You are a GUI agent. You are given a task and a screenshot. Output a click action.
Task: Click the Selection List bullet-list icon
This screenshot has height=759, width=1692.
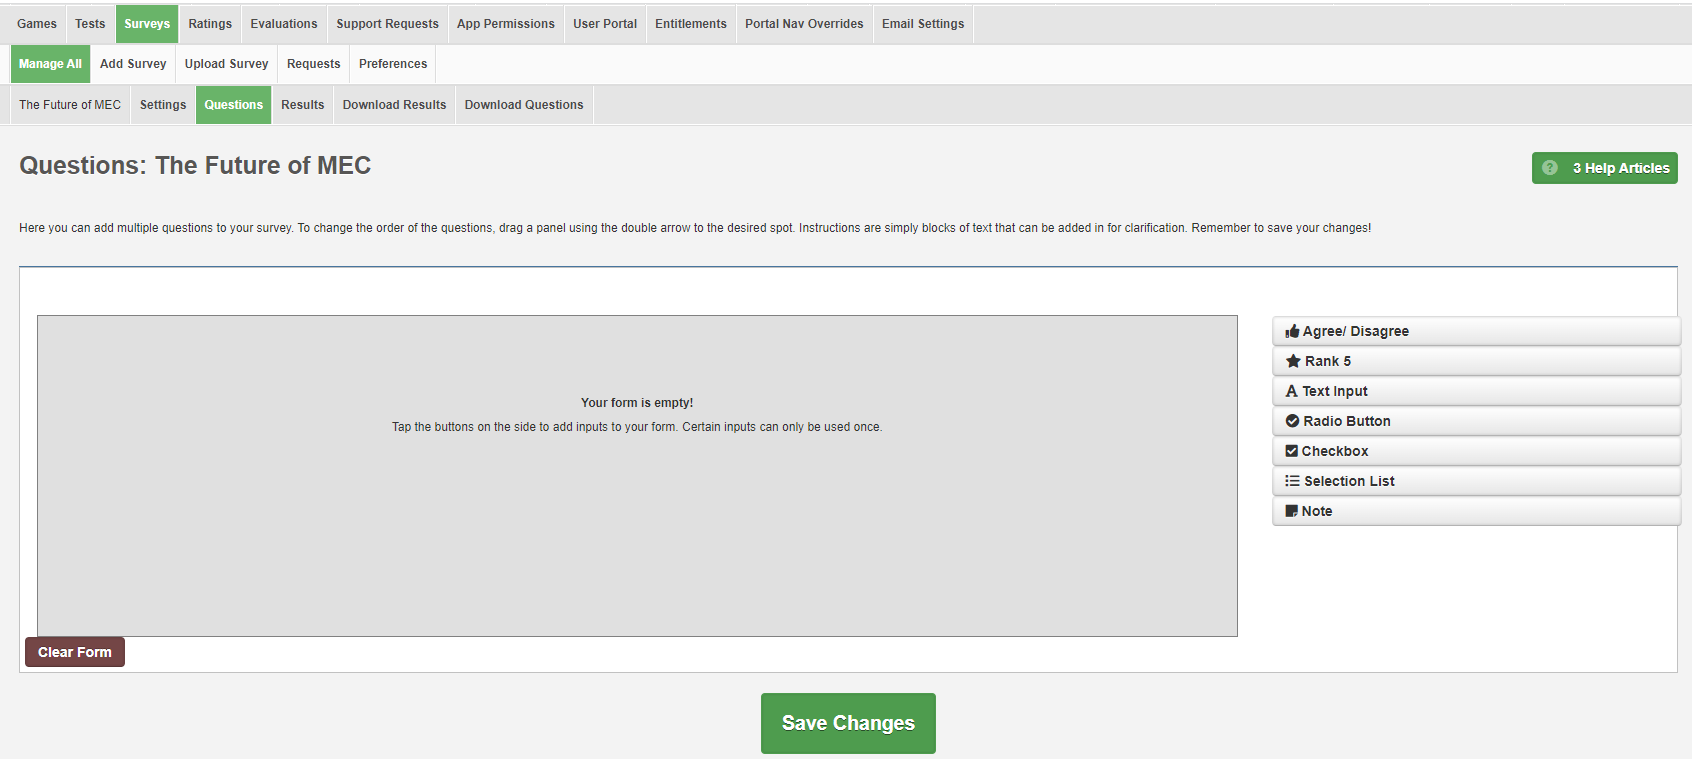click(x=1292, y=481)
